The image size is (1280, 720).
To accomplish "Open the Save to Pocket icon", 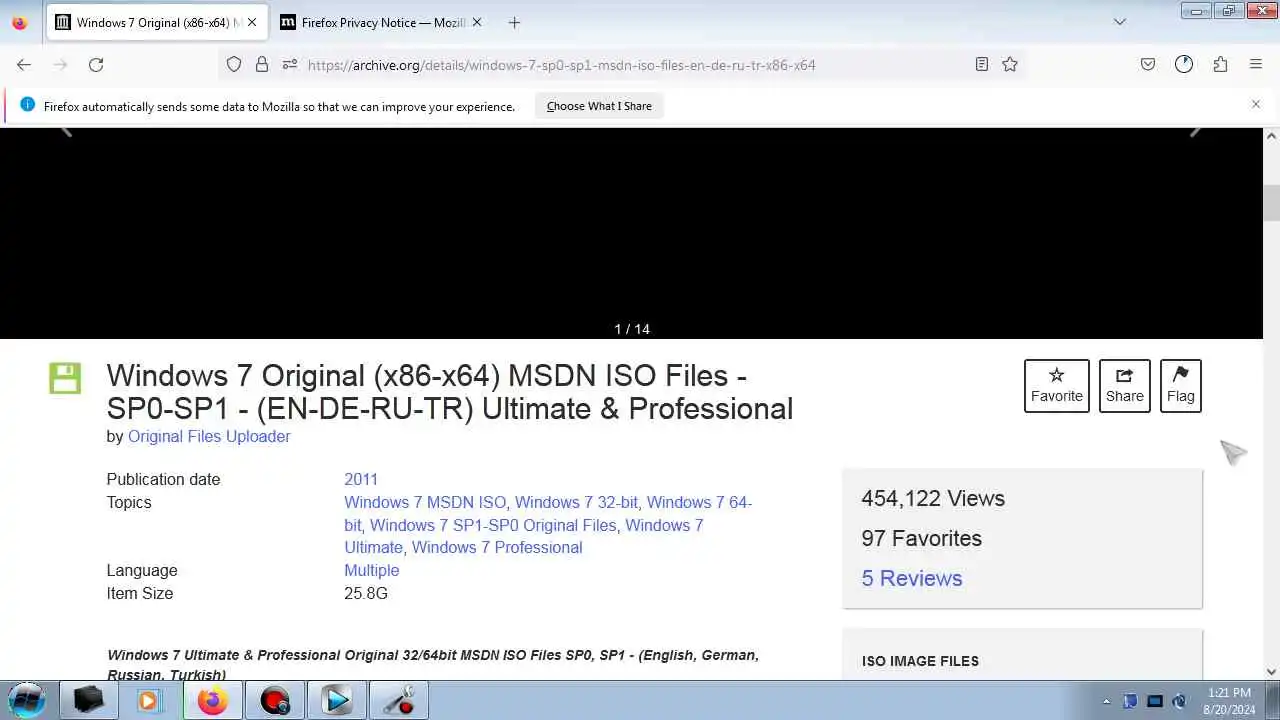I will [x=1148, y=64].
